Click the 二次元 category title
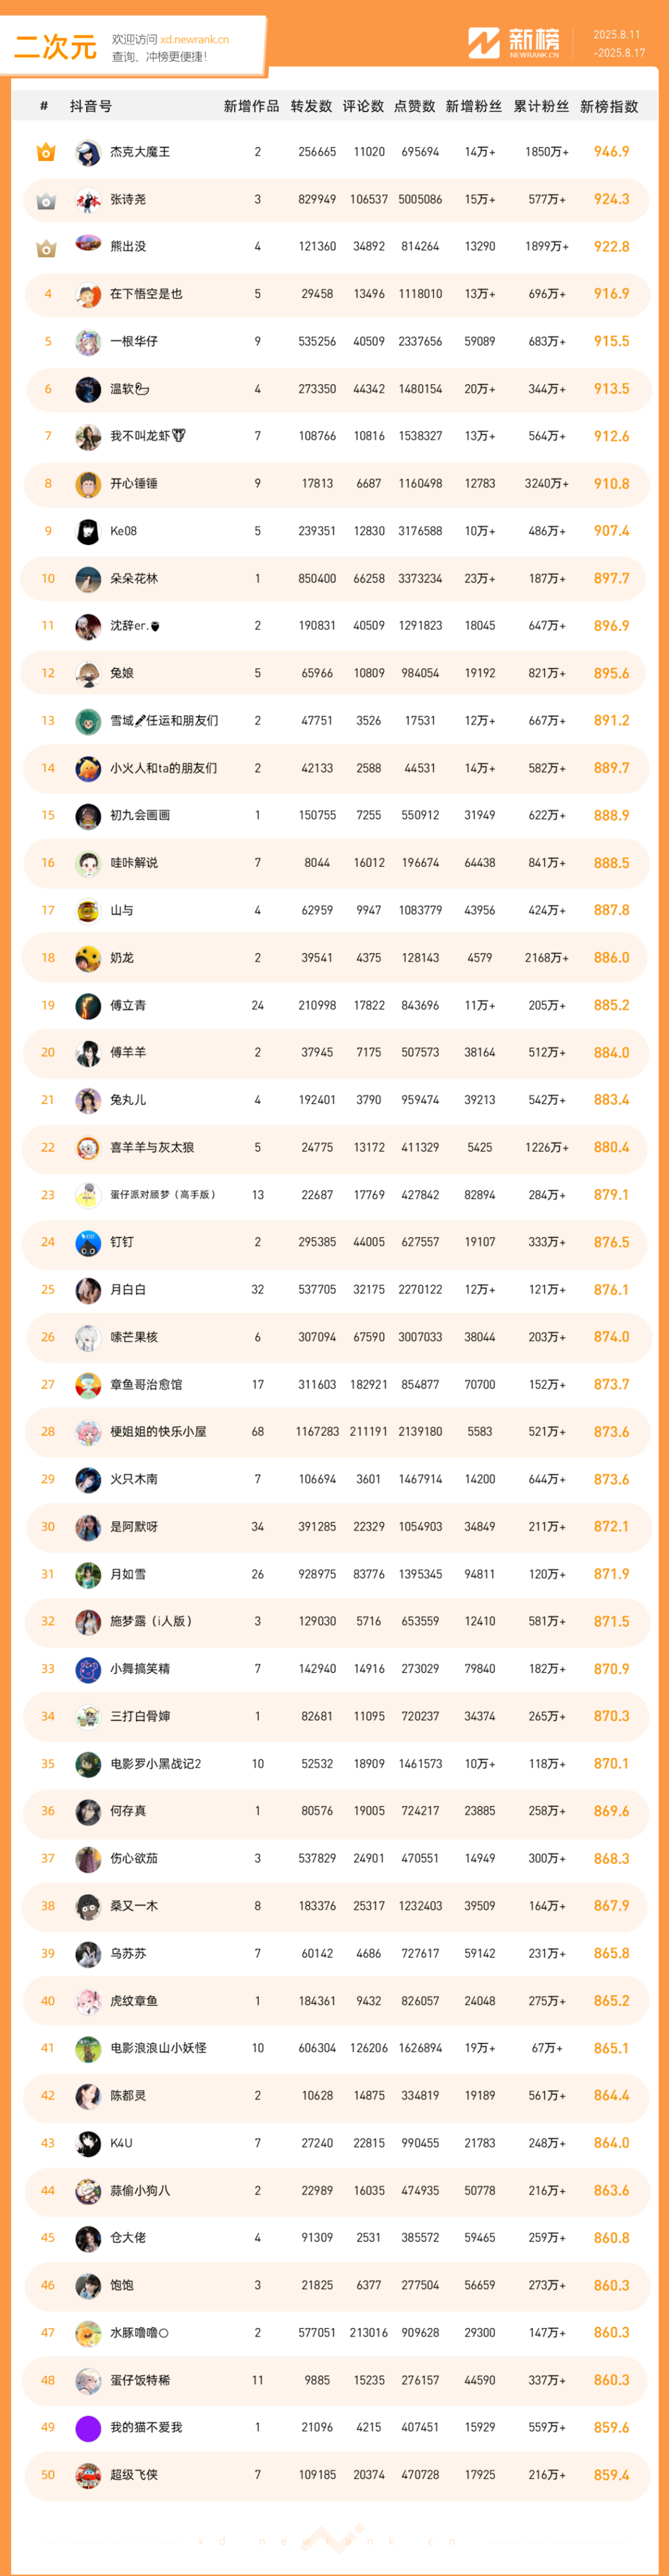 55,47
